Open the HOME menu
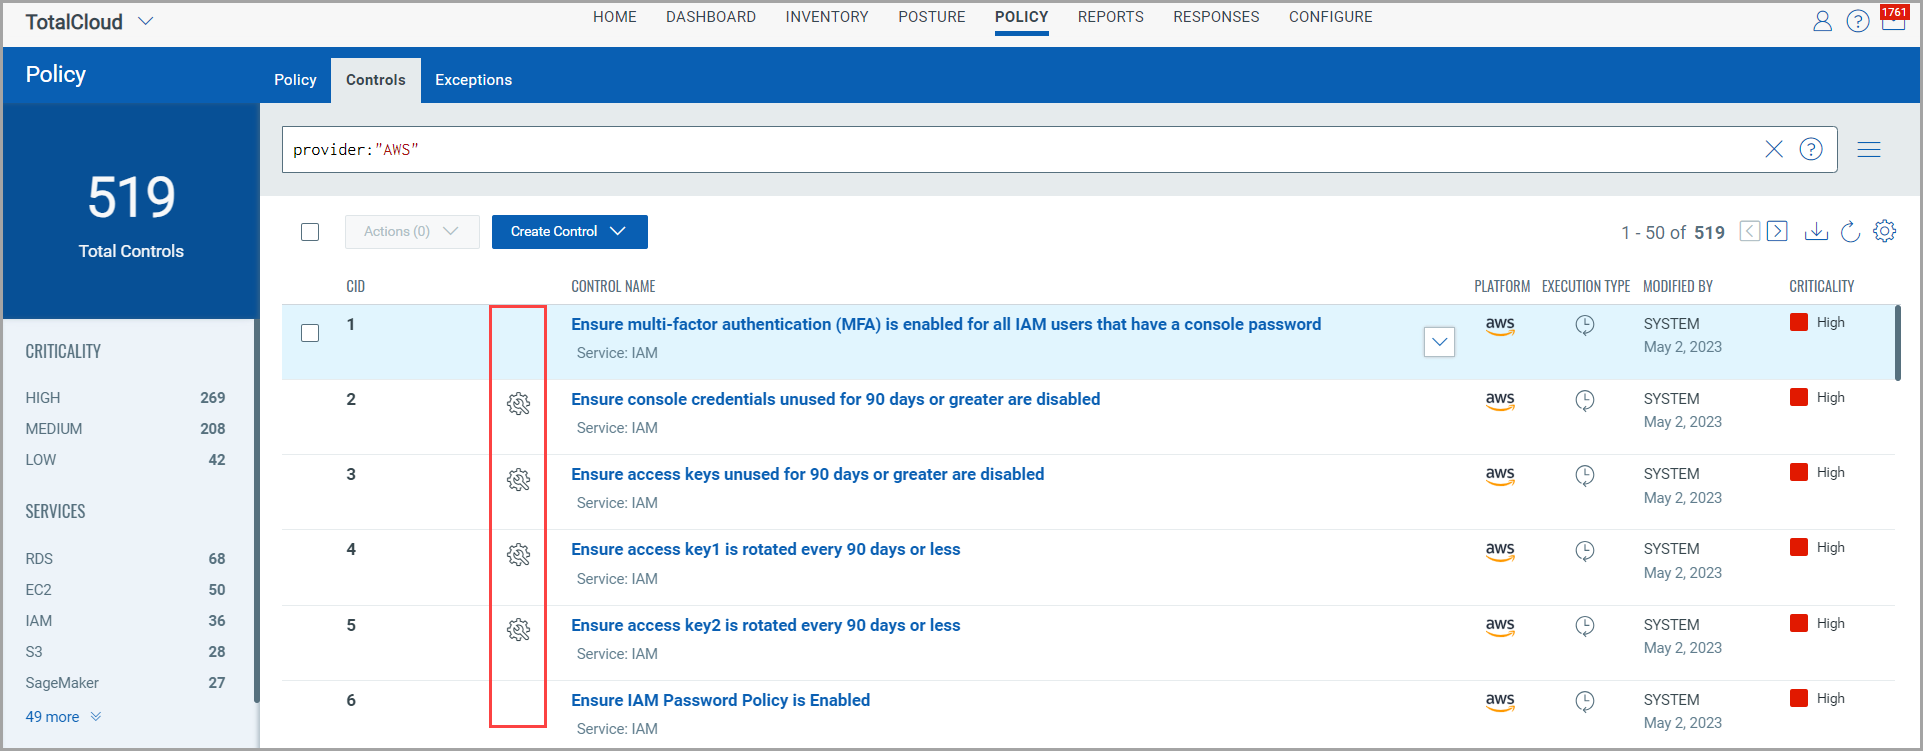 615,17
